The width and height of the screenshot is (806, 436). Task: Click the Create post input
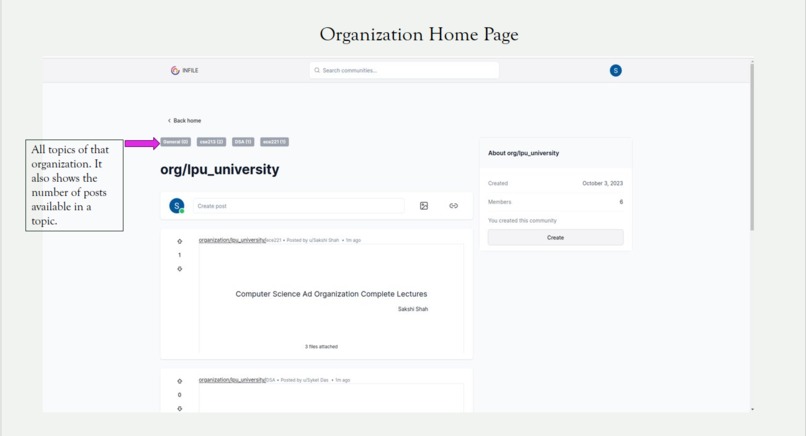(299, 206)
